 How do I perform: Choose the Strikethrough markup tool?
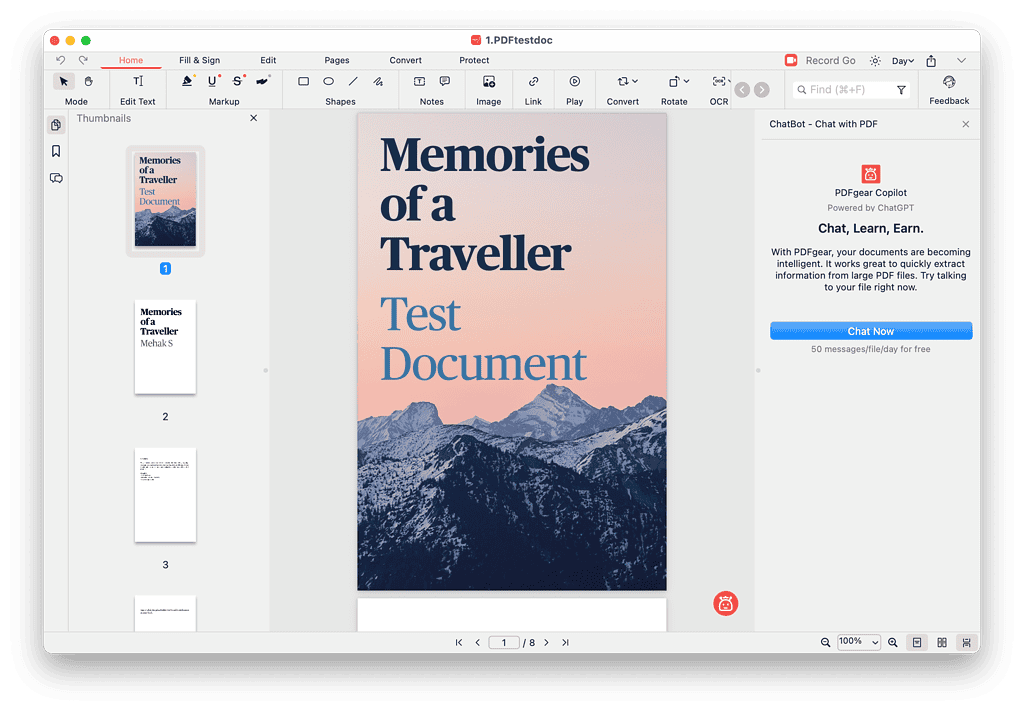click(x=238, y=81)
